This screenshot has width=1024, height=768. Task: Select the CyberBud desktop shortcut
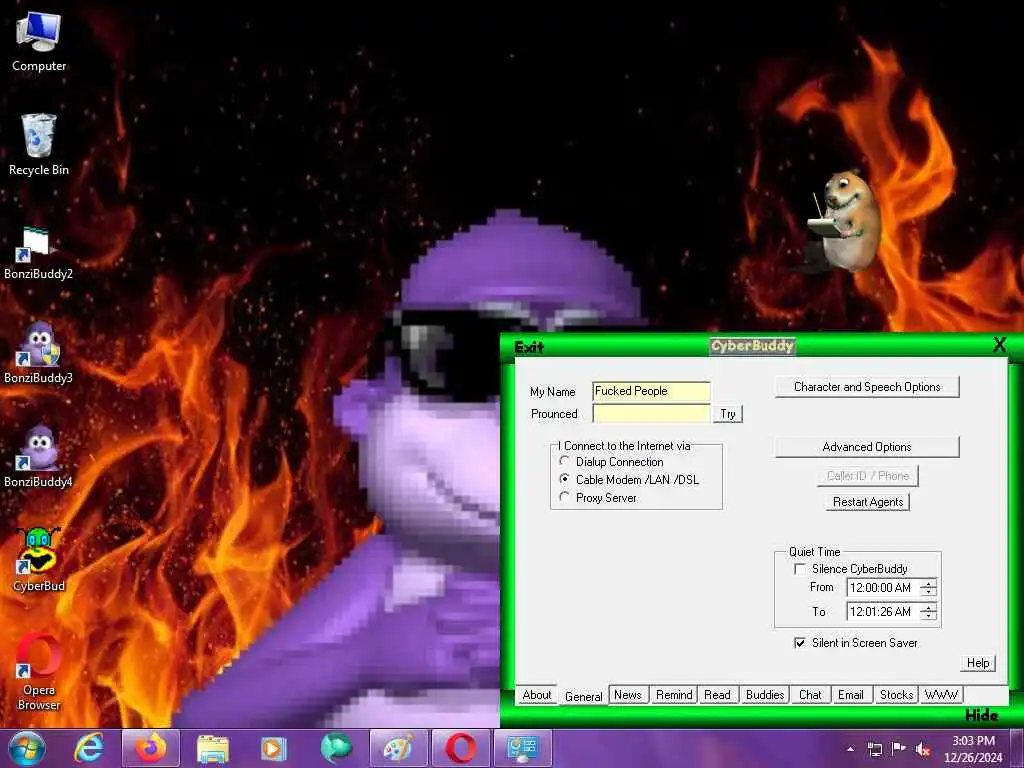point(39,560)
